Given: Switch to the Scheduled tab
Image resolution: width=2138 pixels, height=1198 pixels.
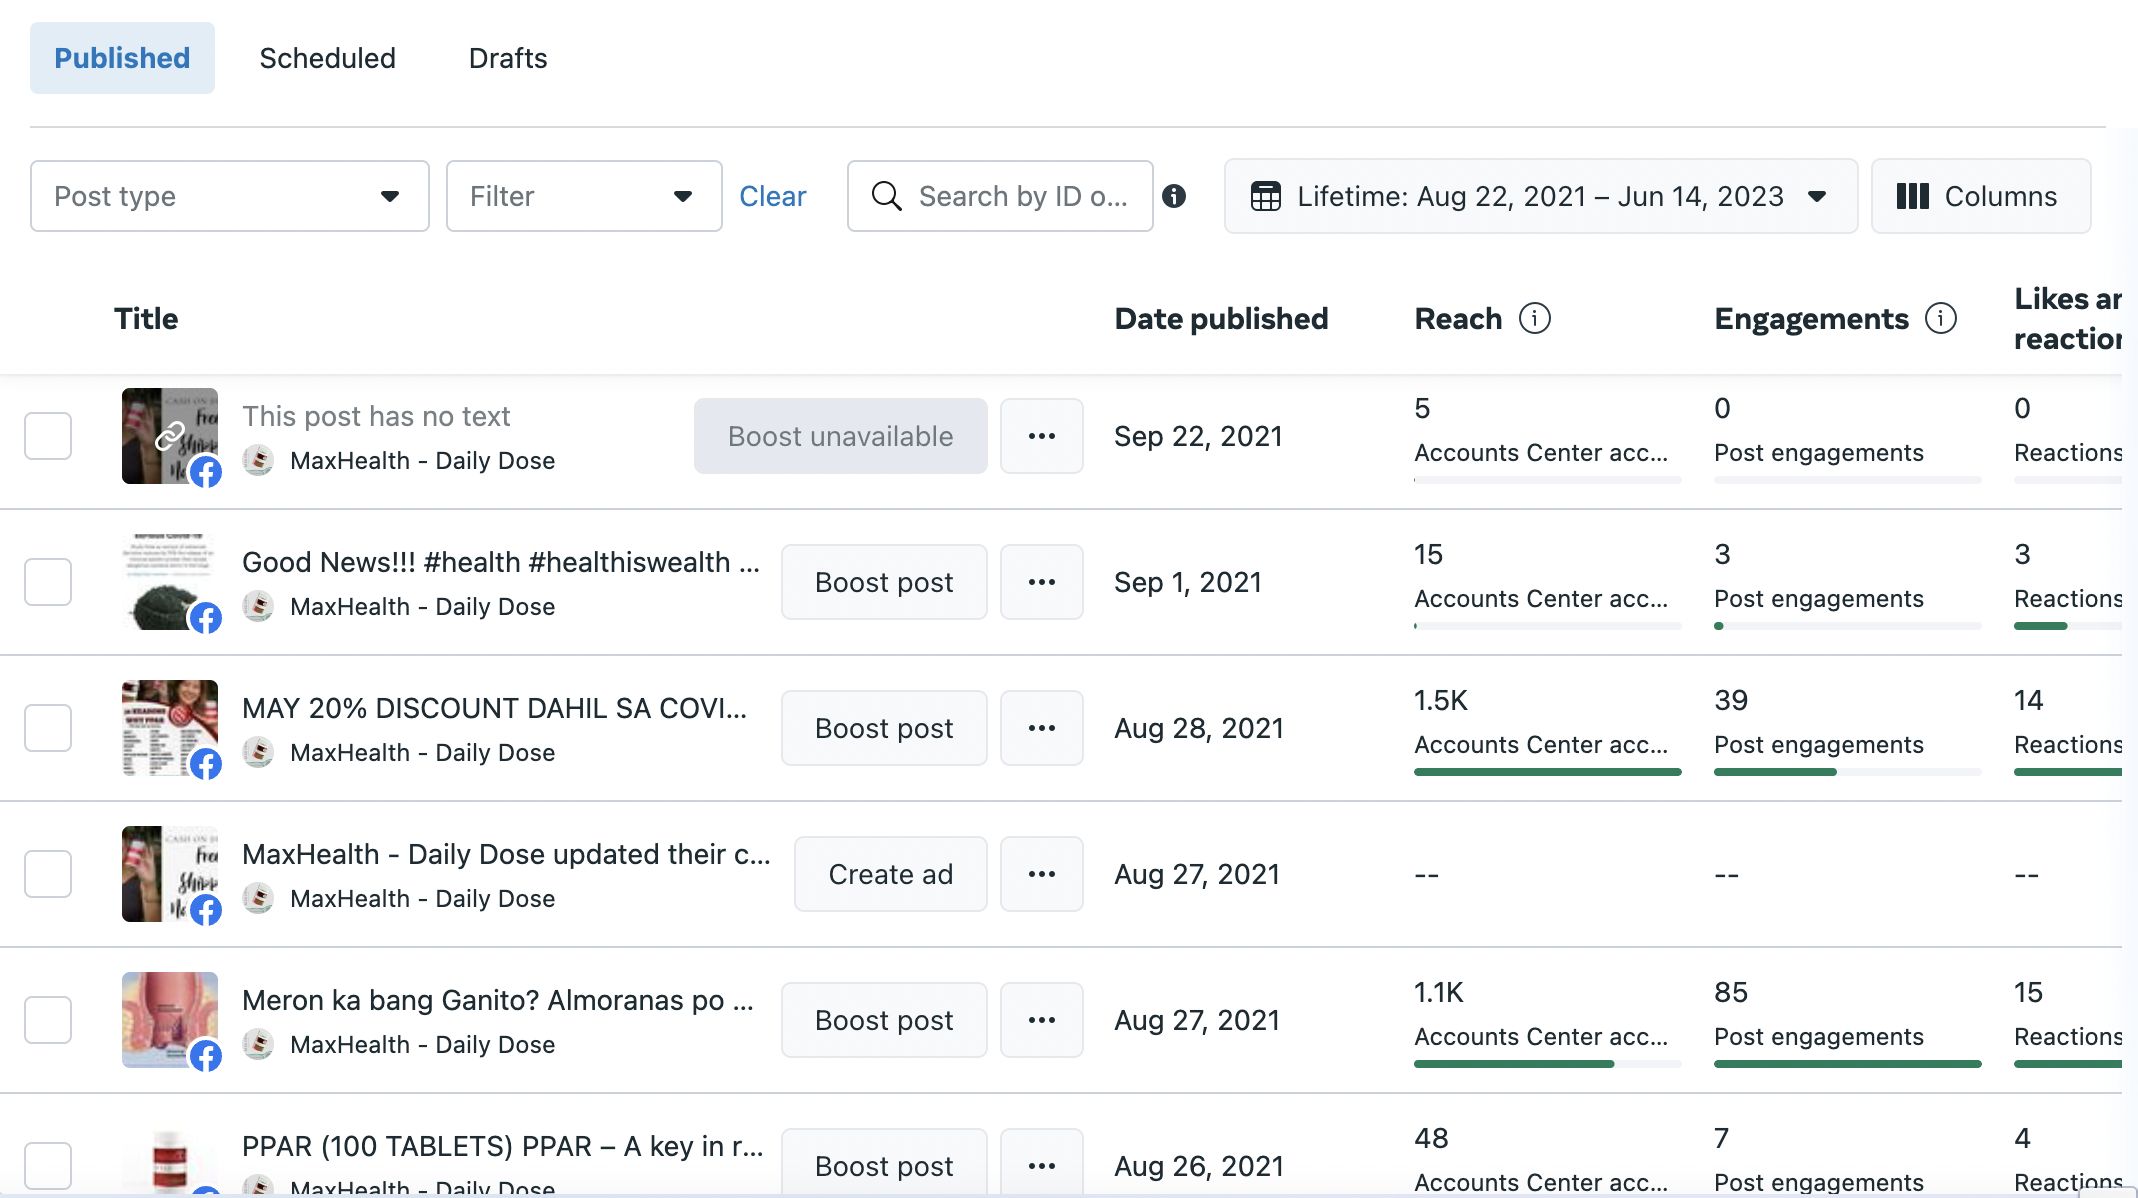Looking at the screenshot, I should coord(327,58).
